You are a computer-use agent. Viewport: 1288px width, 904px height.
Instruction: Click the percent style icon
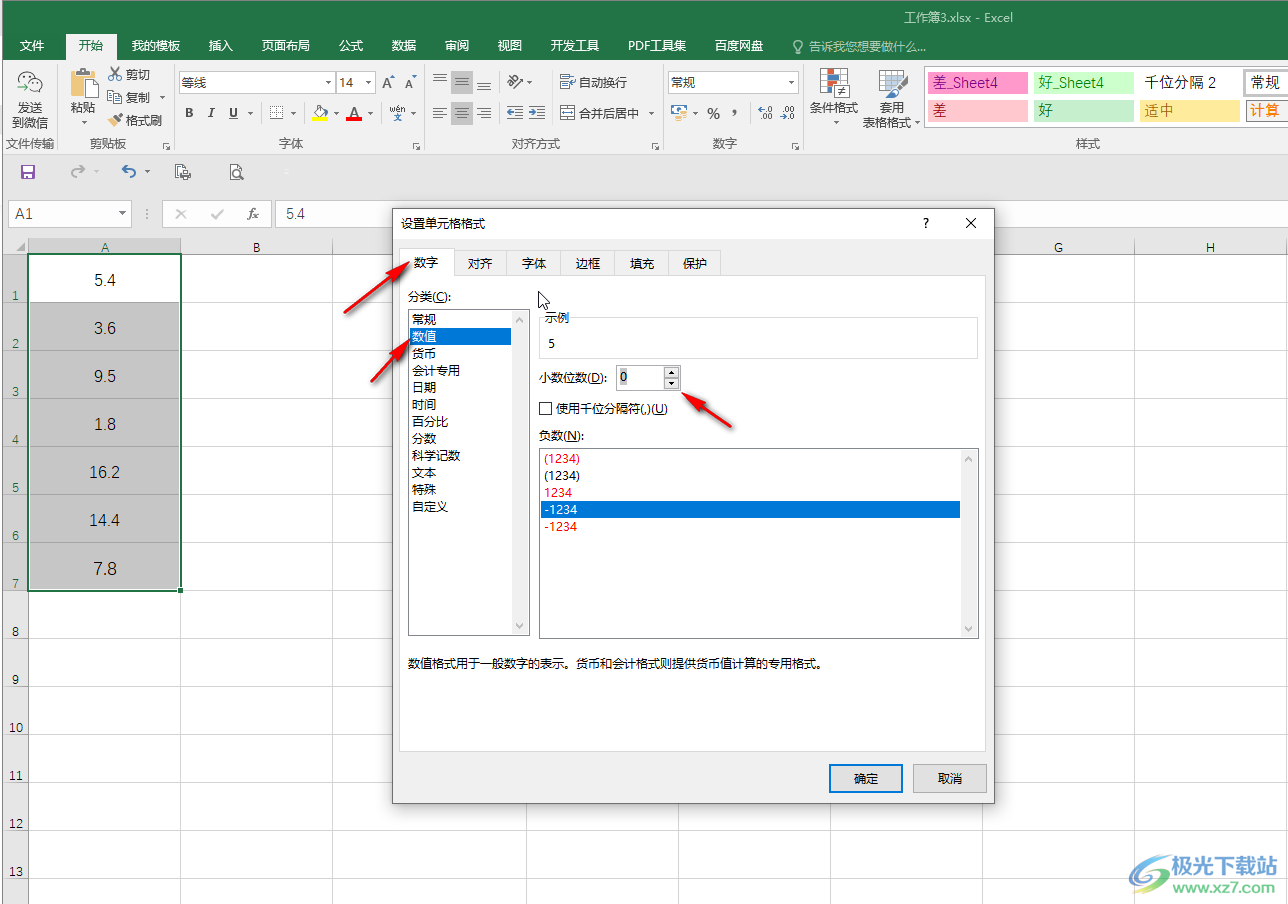[713, 114]
